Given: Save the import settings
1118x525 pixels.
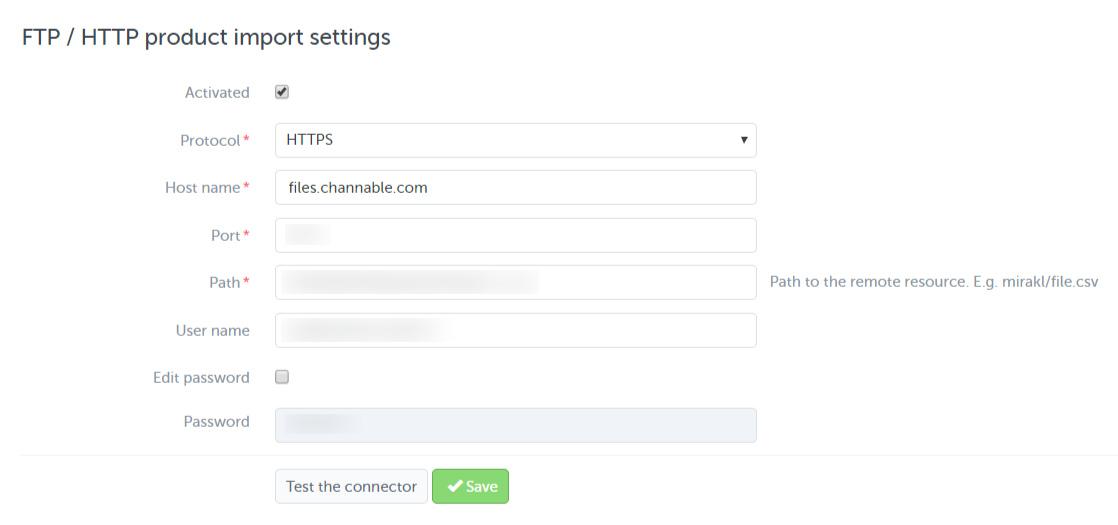Looking at the screenshot, I should tap(471, 486).
